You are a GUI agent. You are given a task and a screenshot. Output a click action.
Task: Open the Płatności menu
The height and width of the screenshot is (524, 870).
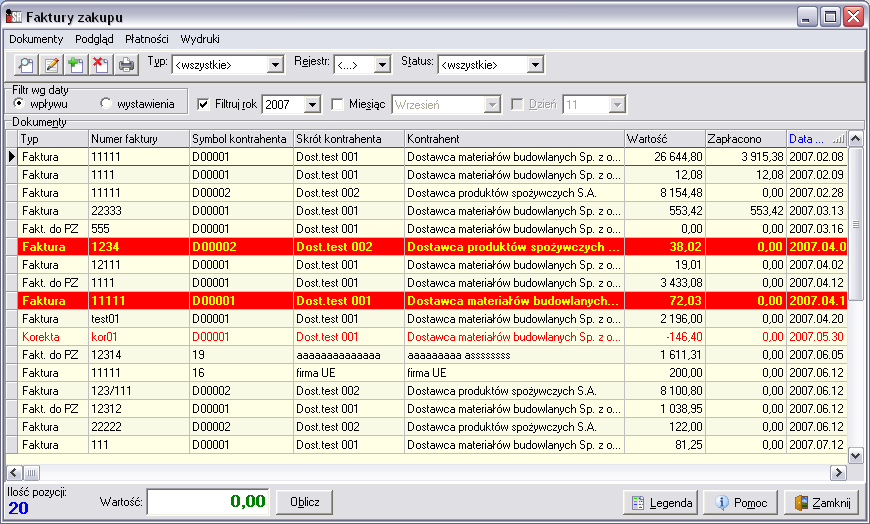[146, 39]
